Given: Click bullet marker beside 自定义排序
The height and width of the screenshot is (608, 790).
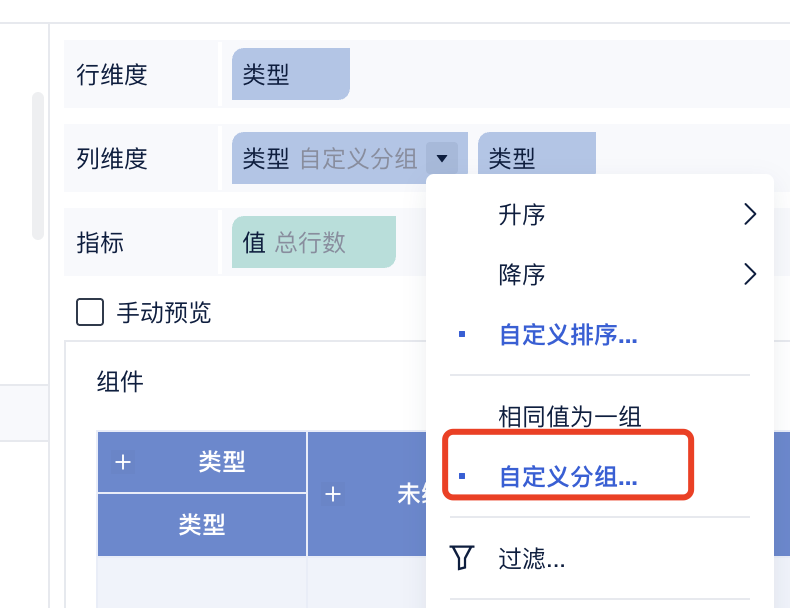Looking at the screenshot, I should (462, 334).
